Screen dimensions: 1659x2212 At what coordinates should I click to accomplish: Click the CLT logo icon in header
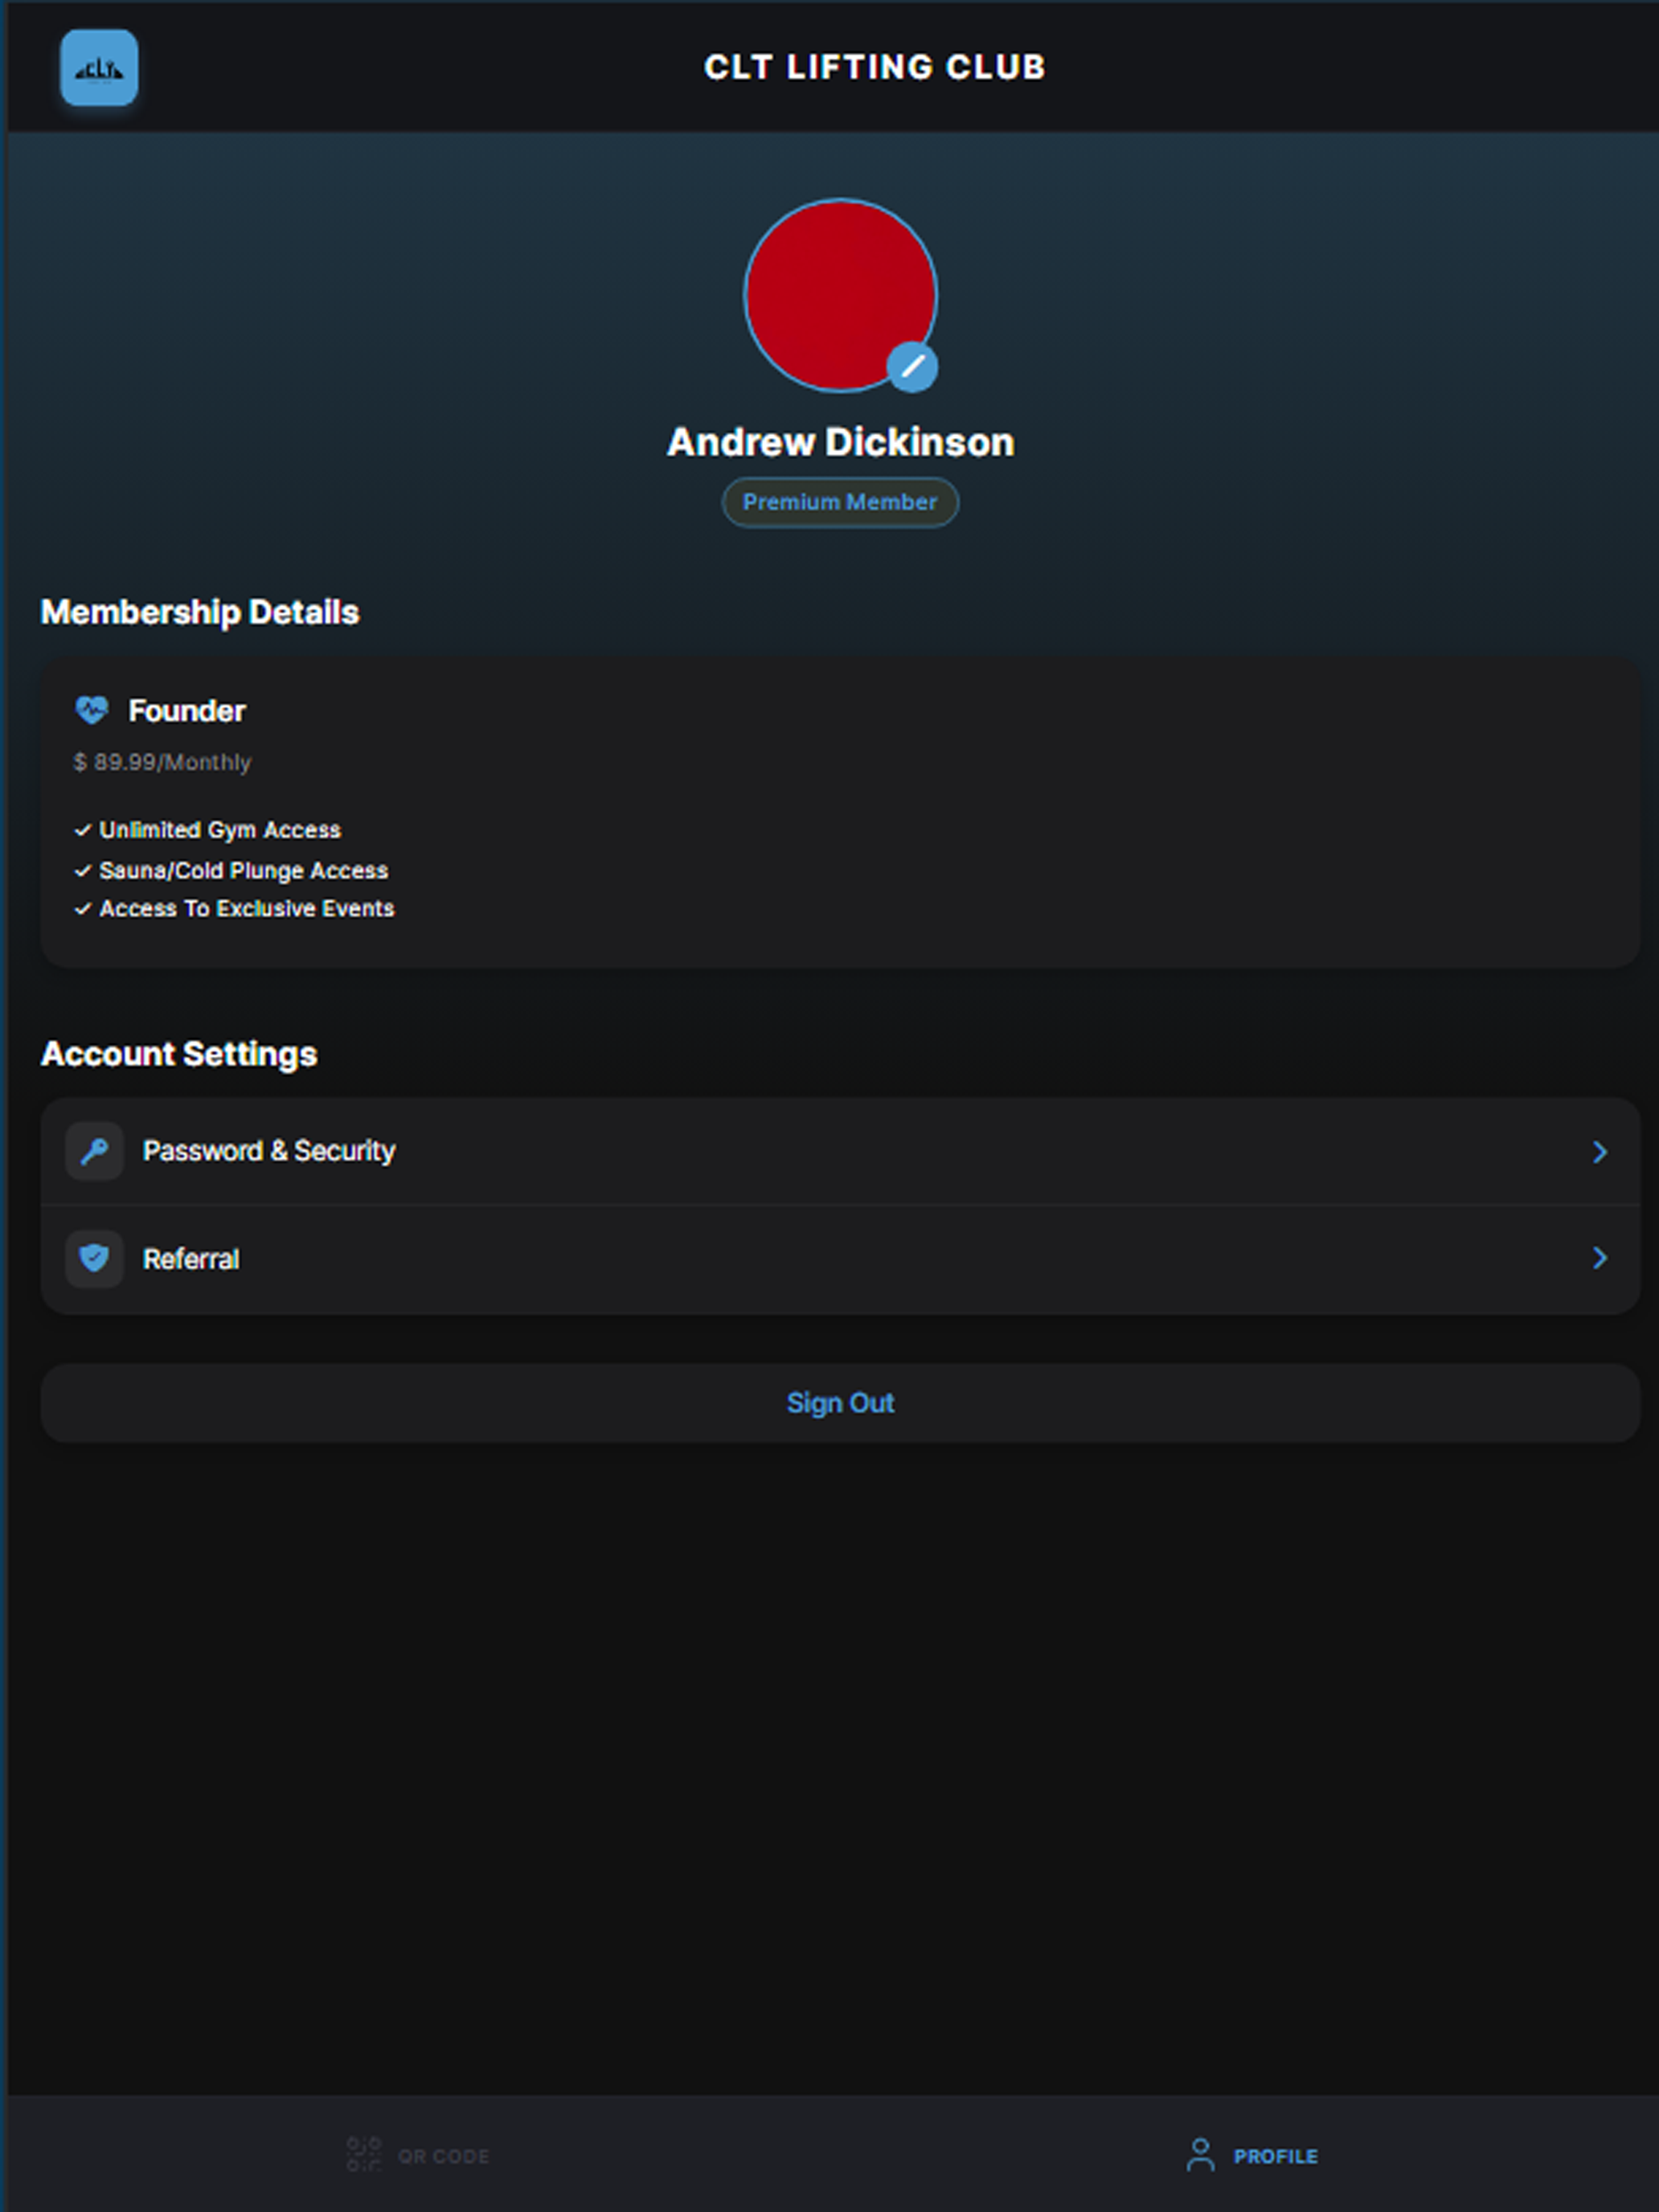tap(99, 68)
